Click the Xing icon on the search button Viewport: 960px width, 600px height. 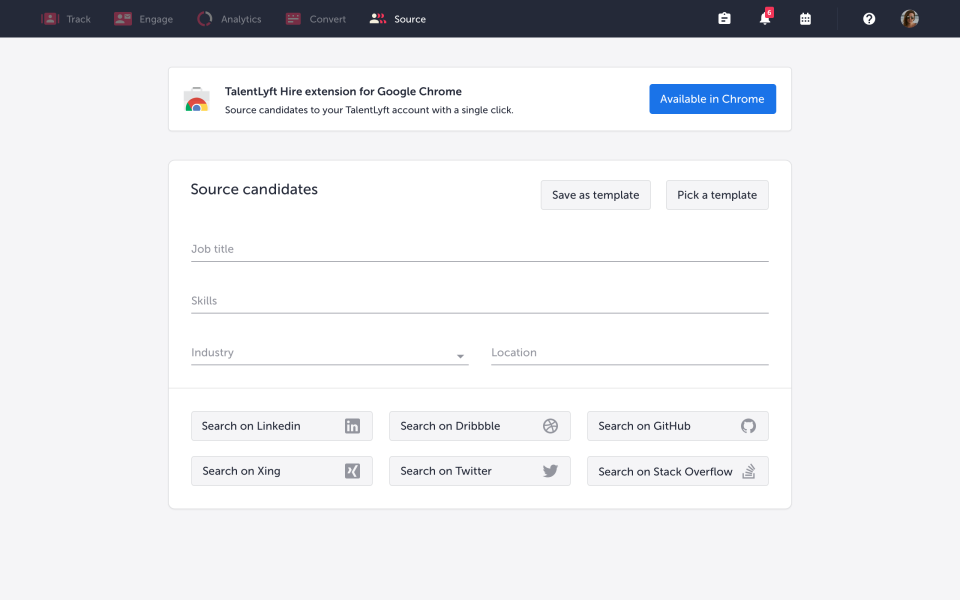click(352, 471)
